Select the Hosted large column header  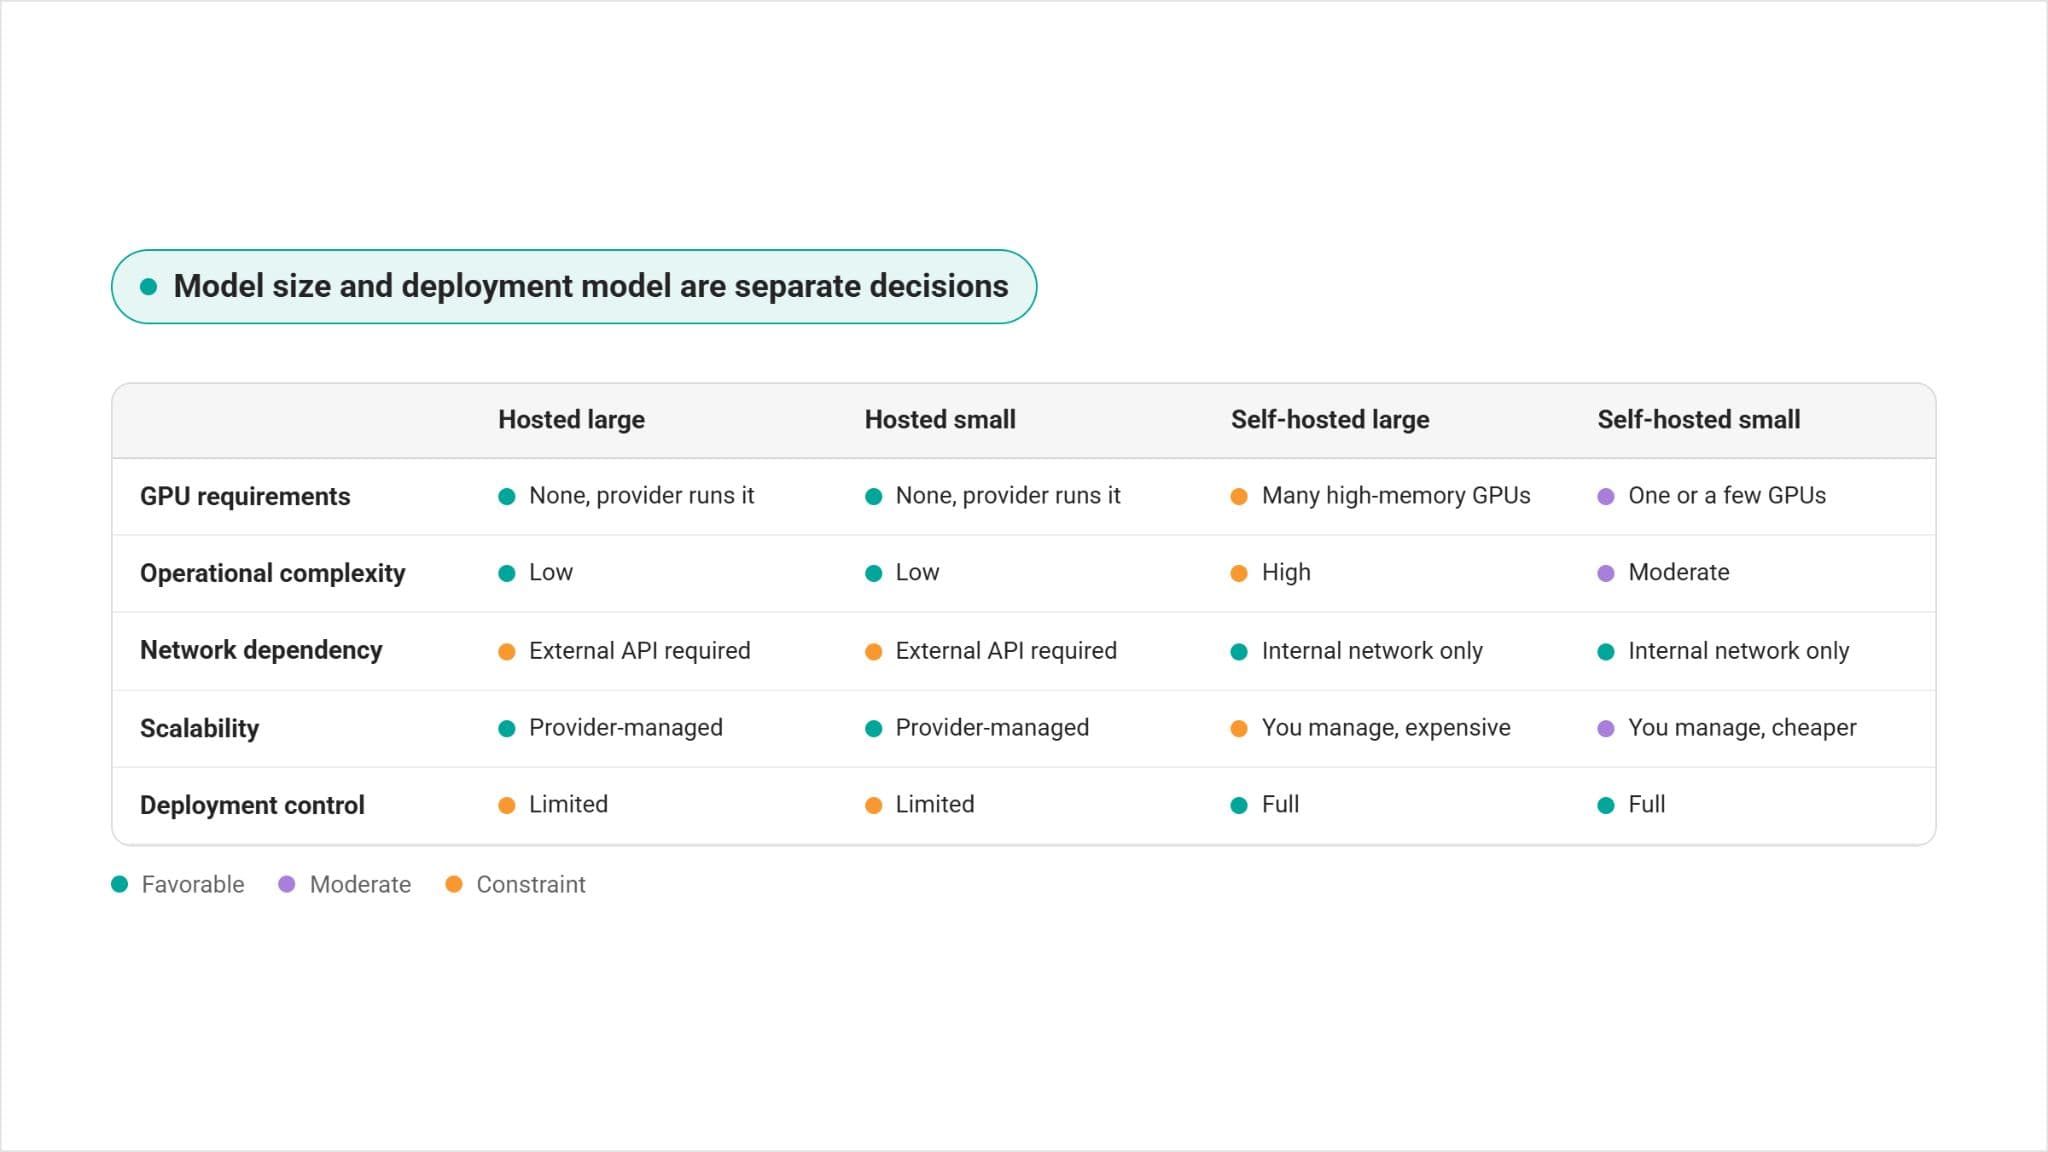tap(571, 420)
